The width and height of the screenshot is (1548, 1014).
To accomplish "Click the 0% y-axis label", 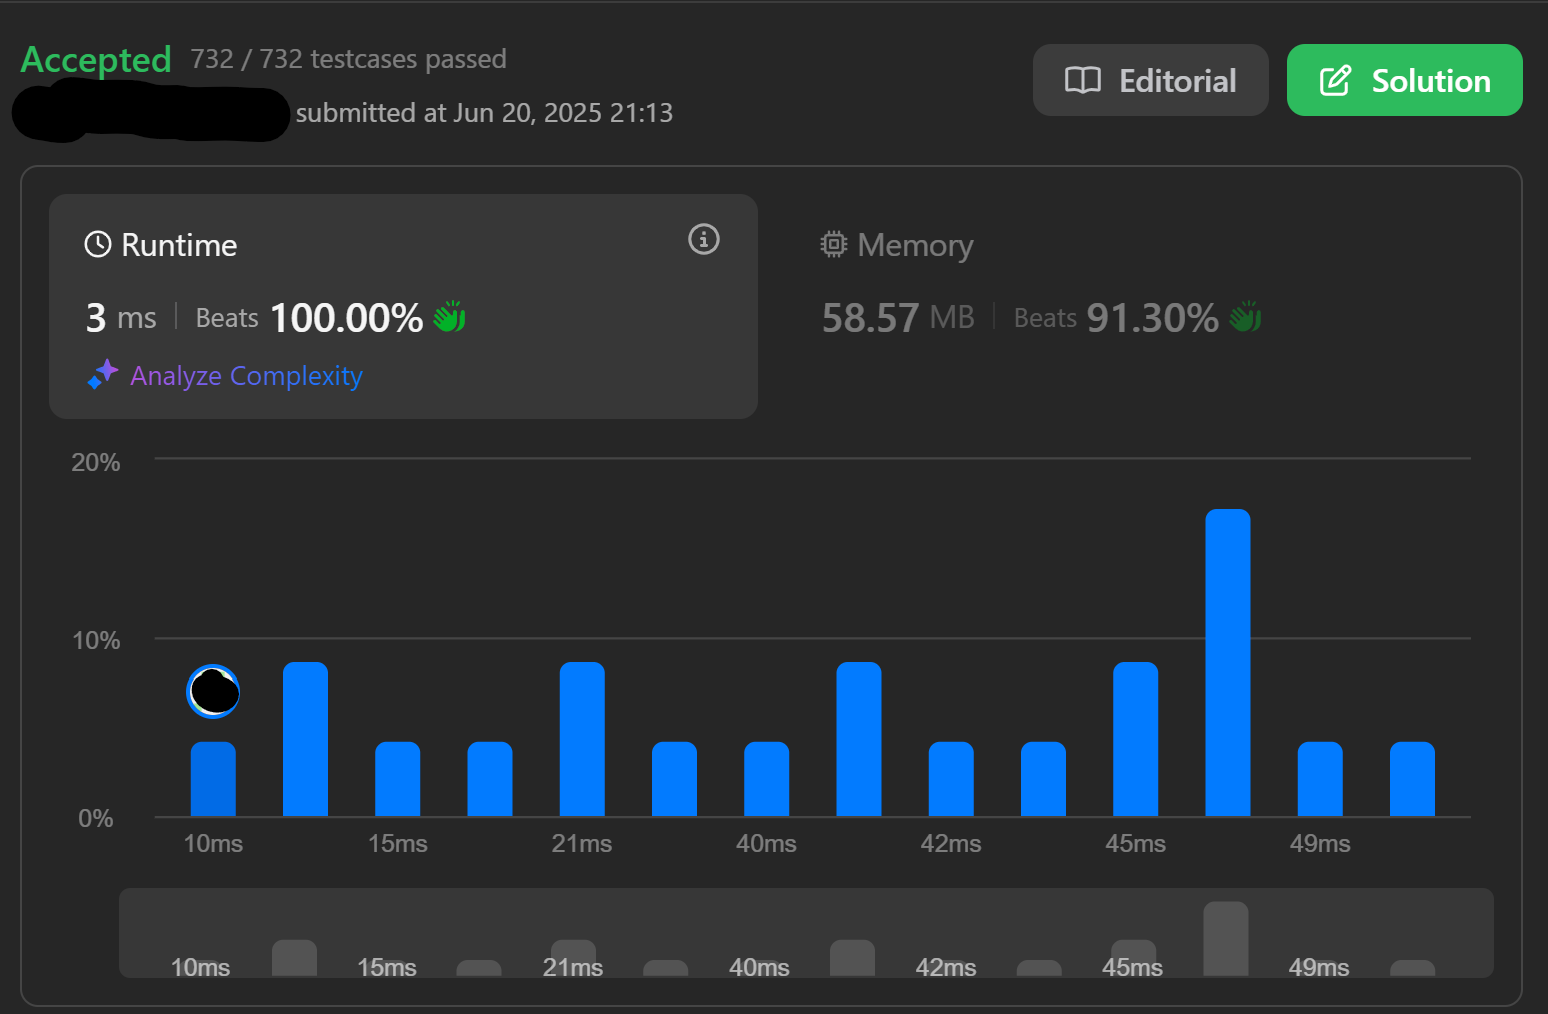I will click(96, 818).
